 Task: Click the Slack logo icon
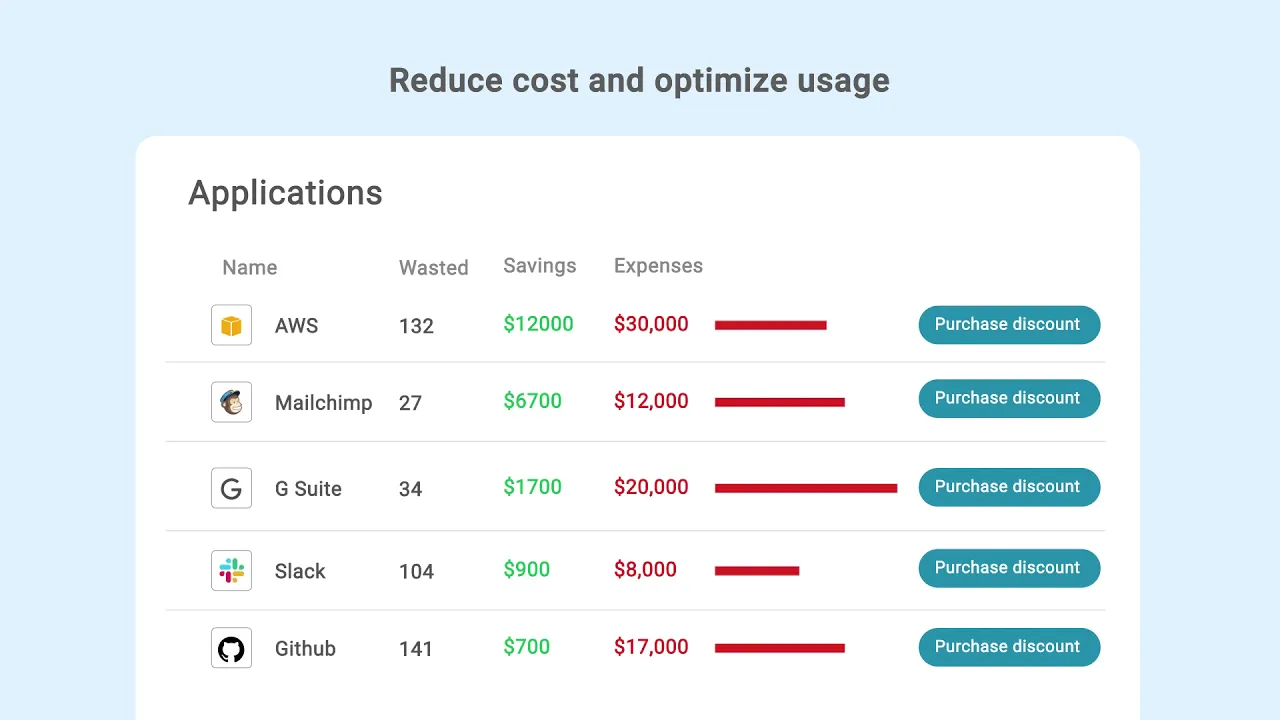[x=231, y=570]
